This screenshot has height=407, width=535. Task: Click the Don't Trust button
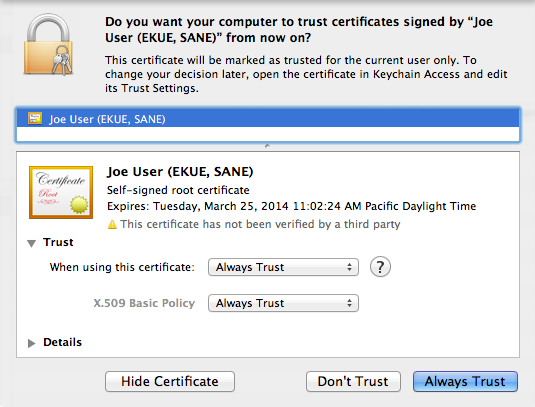coord(353,381)
